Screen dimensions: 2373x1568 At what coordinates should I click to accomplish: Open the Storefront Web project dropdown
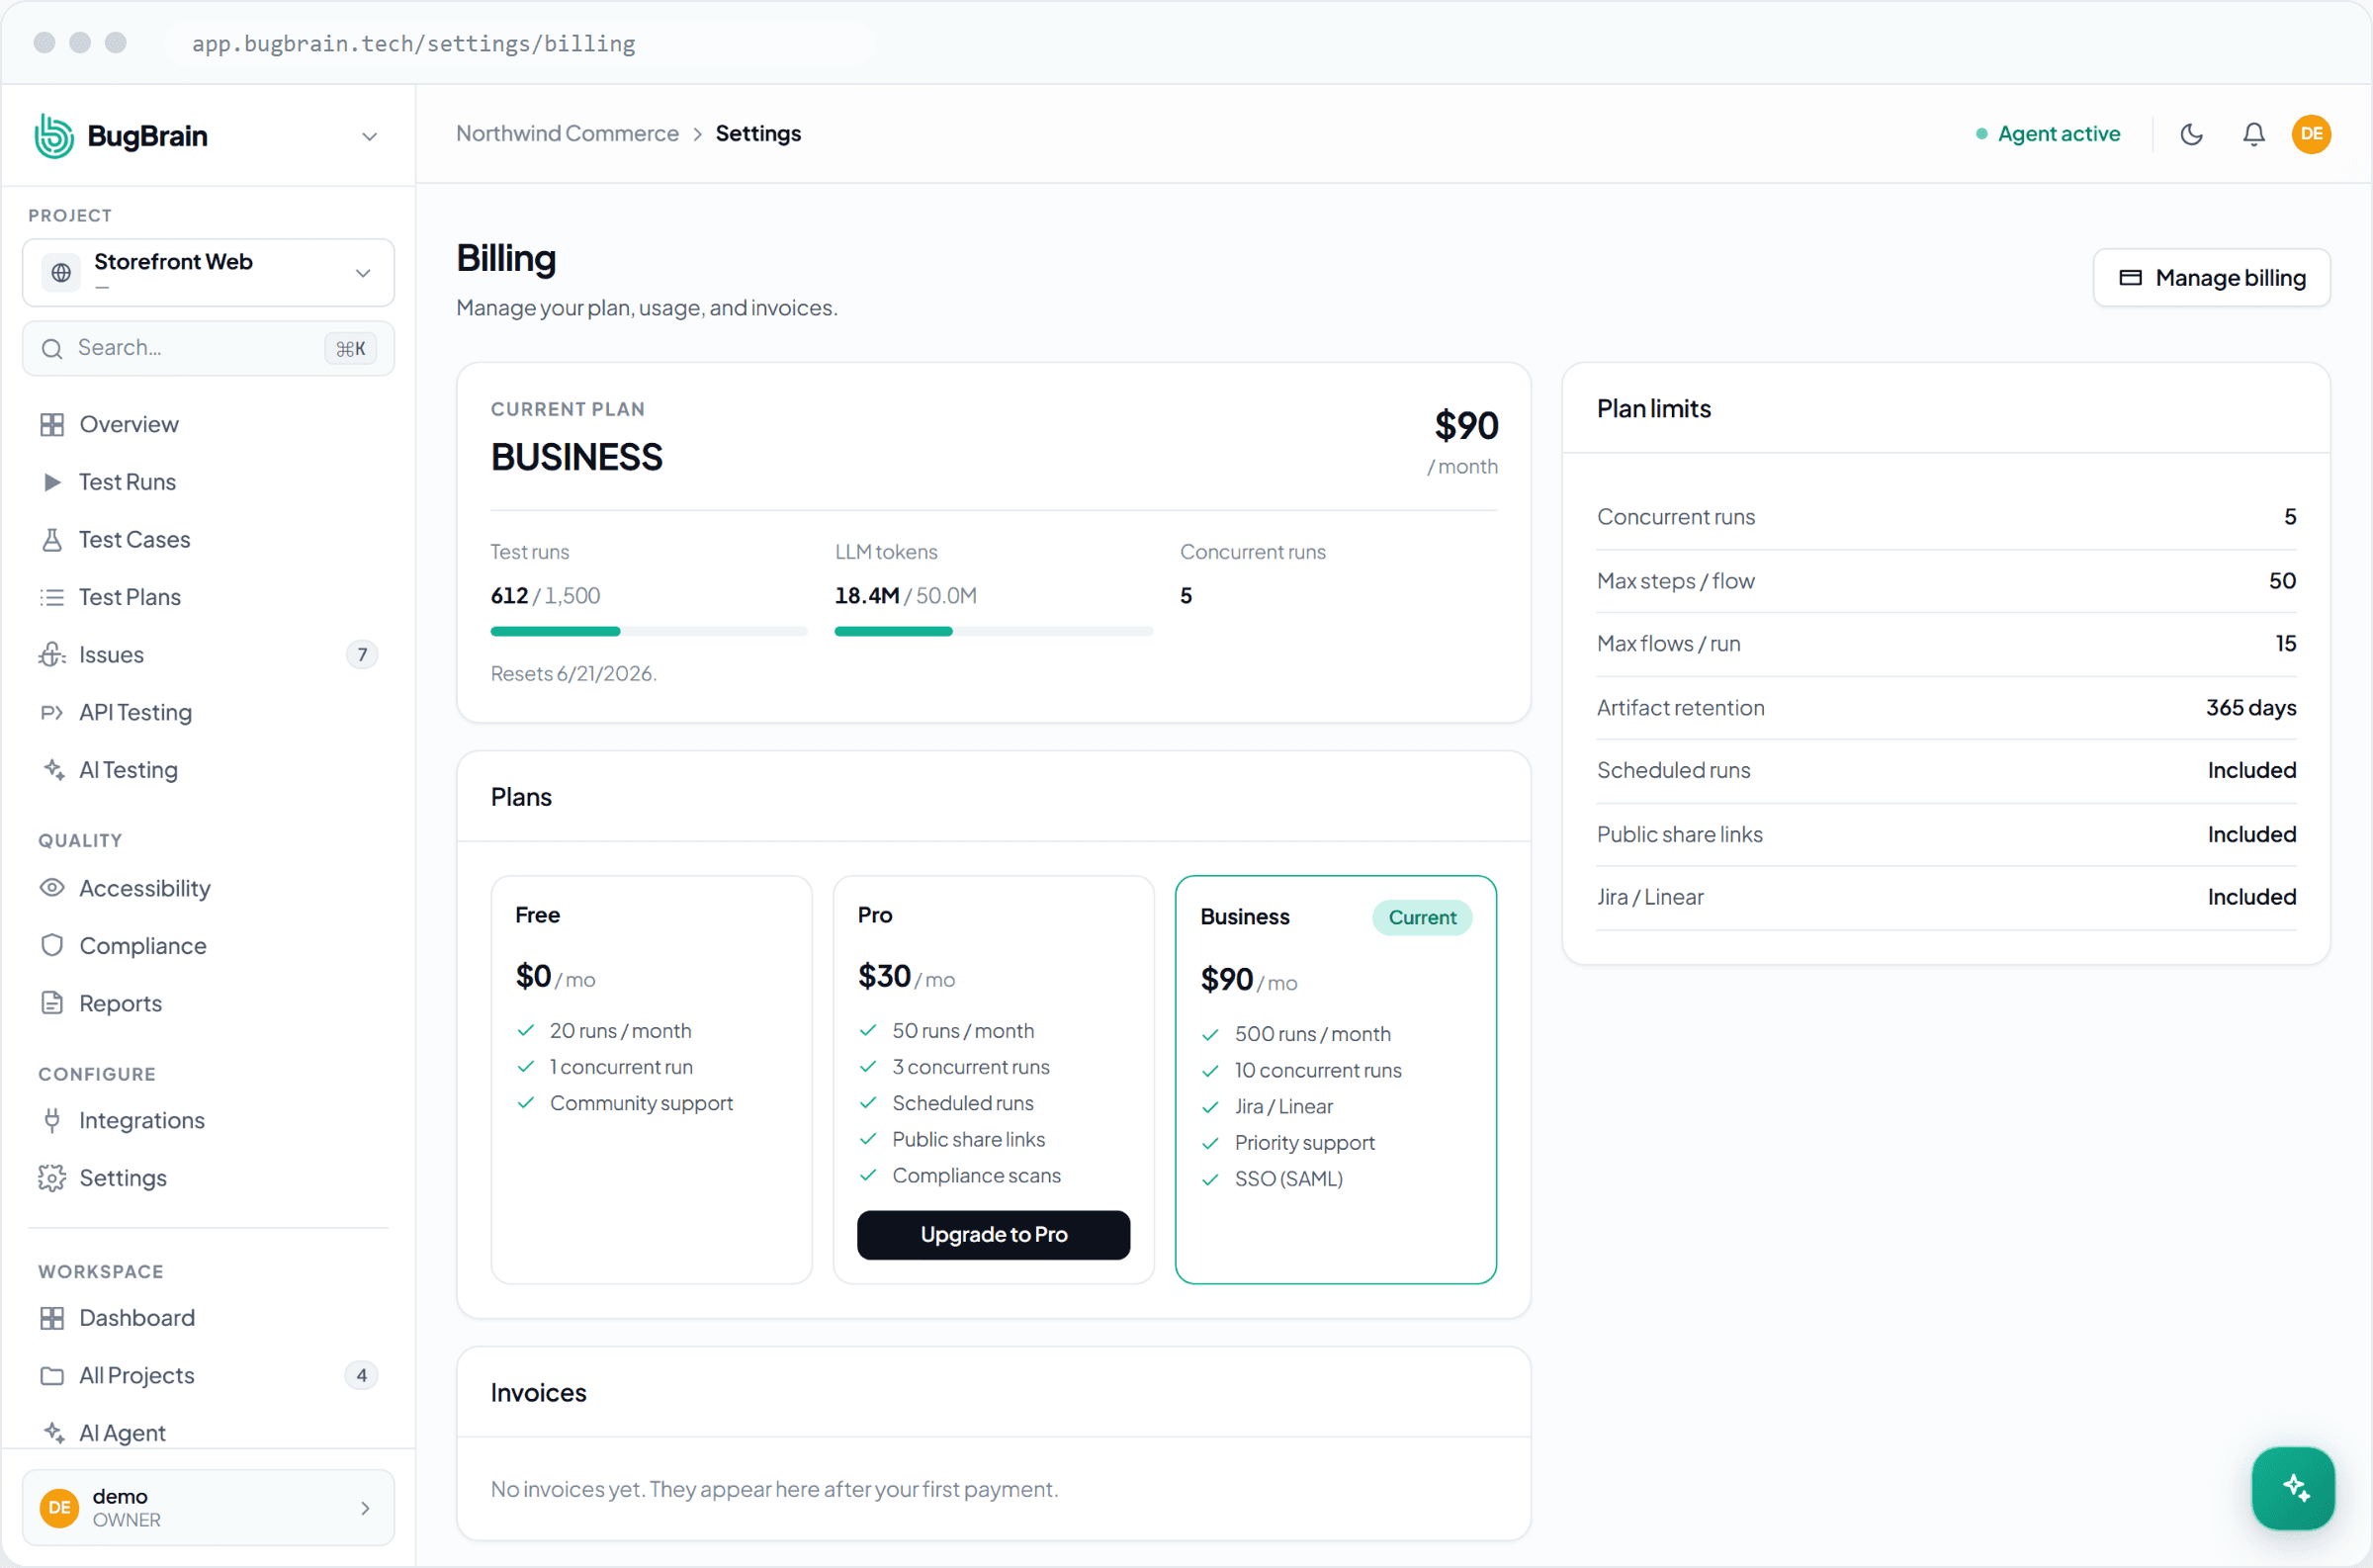pos(208,272)
